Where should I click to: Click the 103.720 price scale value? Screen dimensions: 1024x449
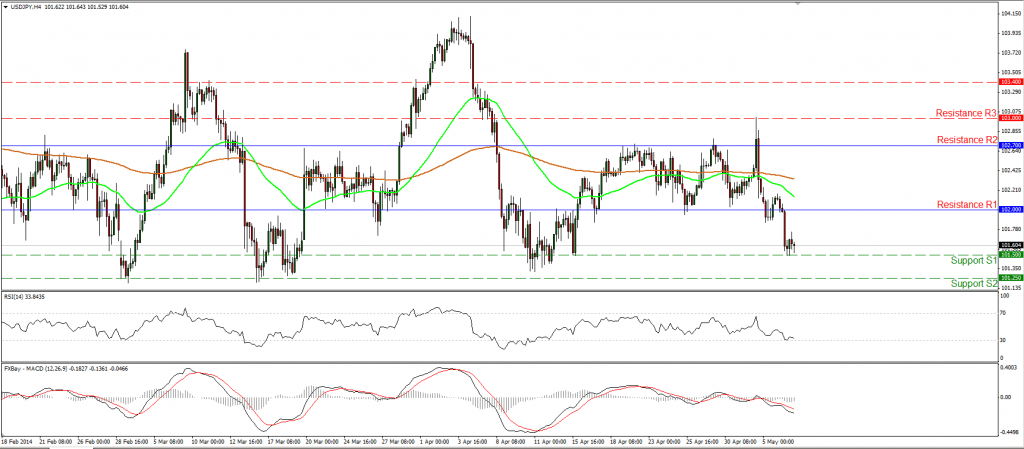tap(1010, 52)
